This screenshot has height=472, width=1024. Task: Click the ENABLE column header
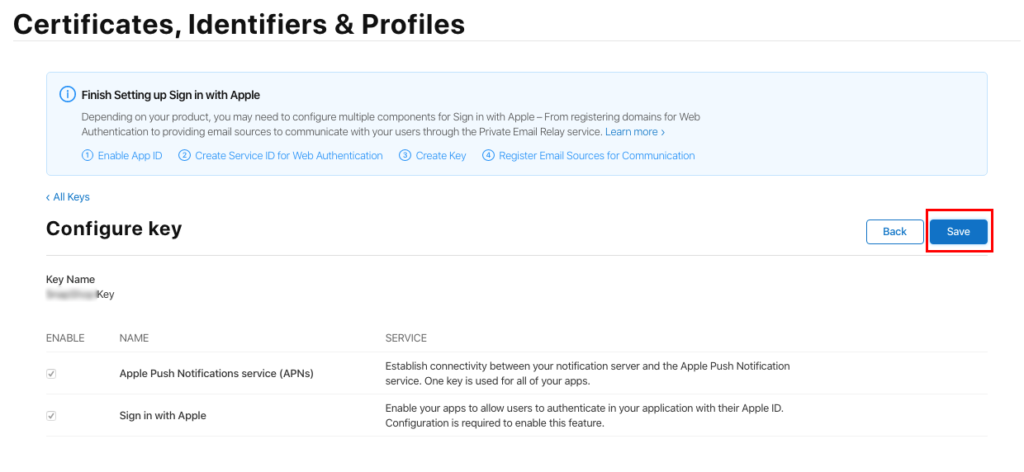tap(65, 338)
